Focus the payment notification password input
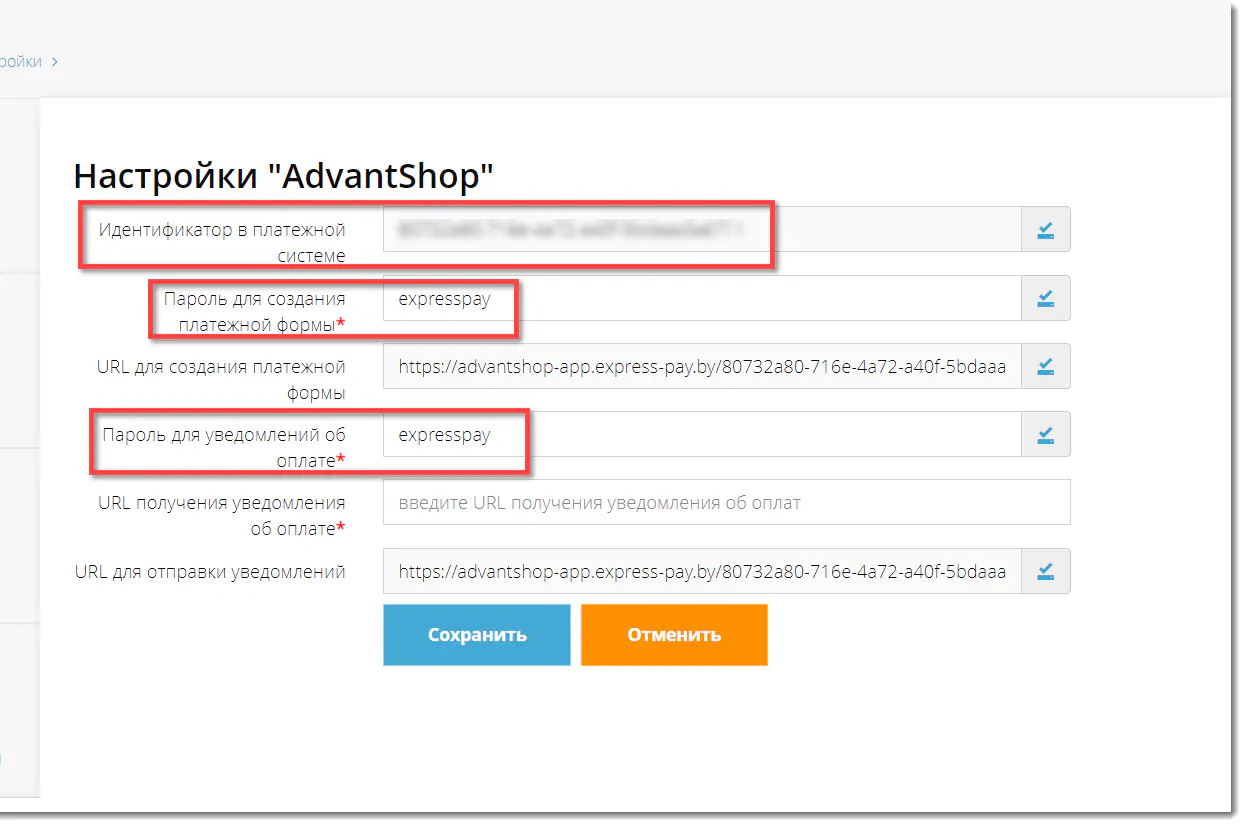Screen dimensions: 1246x827 click(x=700, y=434)
